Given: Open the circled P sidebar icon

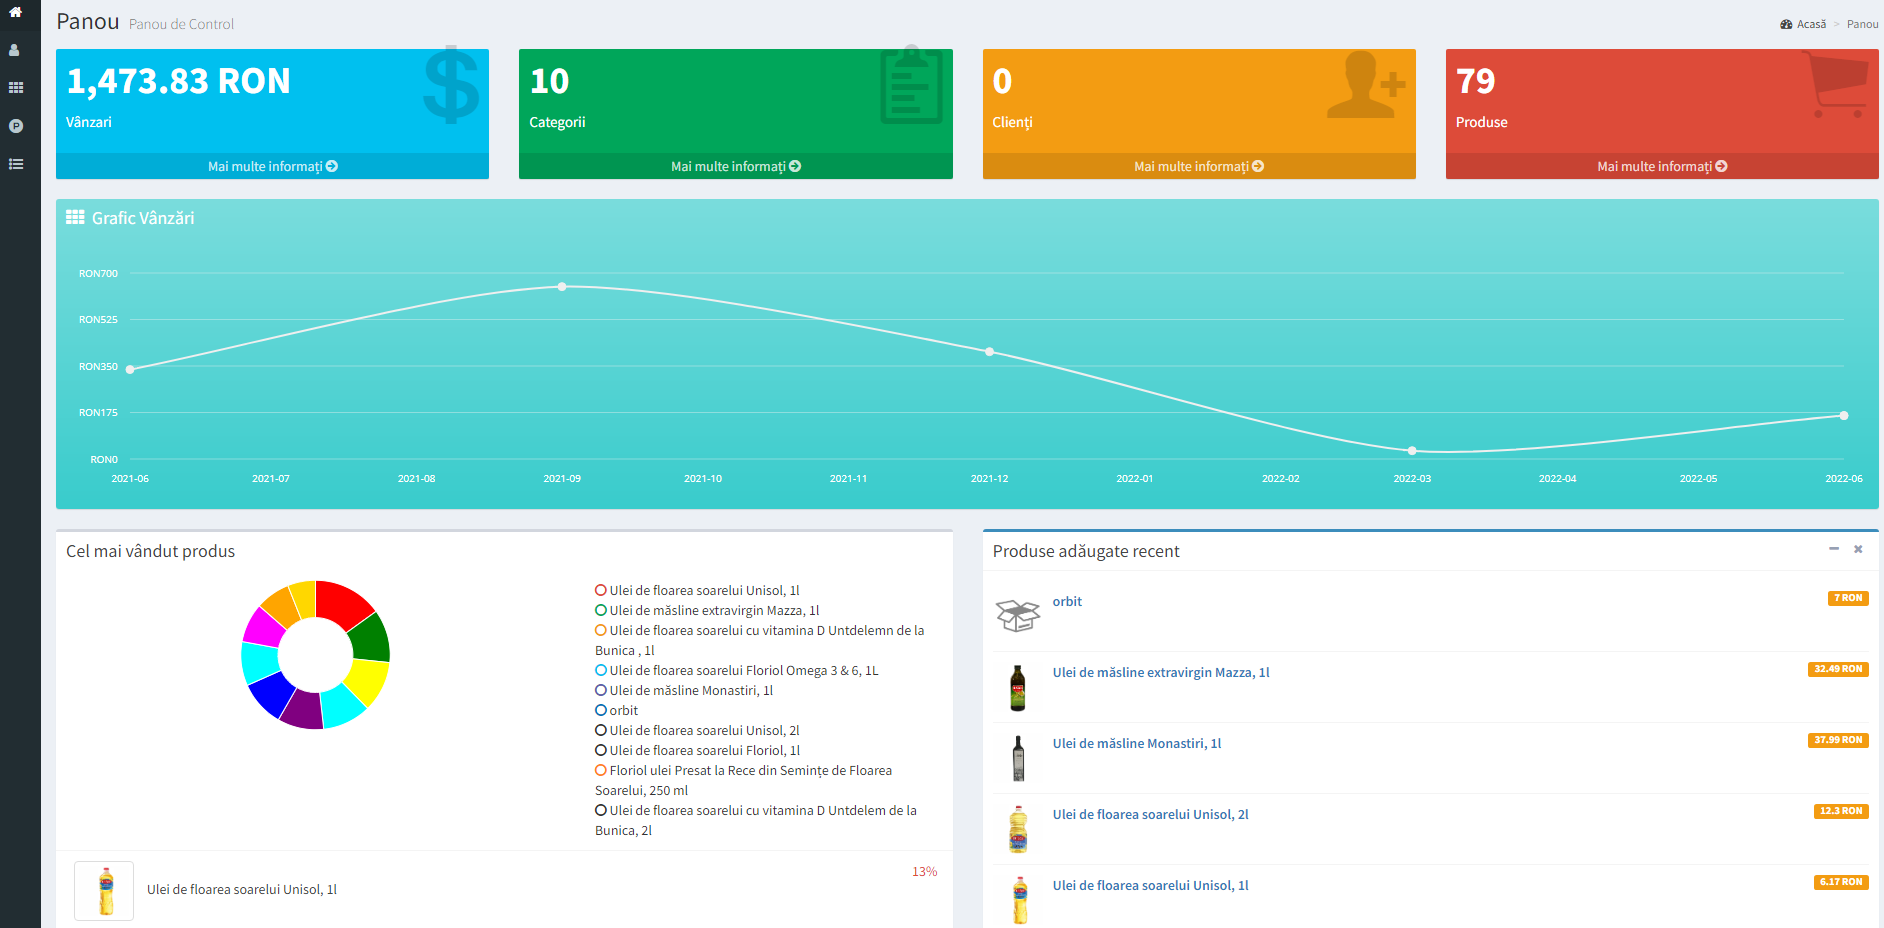Looking at the screenshot, I should click(15, 126).
